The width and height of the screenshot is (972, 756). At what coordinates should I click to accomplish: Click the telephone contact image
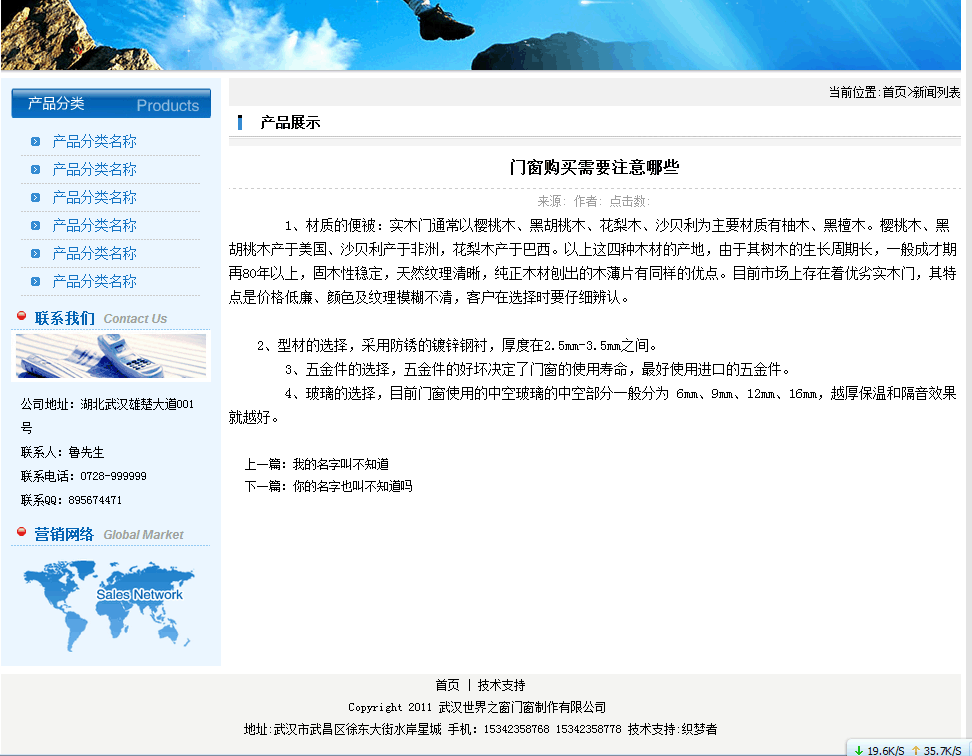(110, 356)
